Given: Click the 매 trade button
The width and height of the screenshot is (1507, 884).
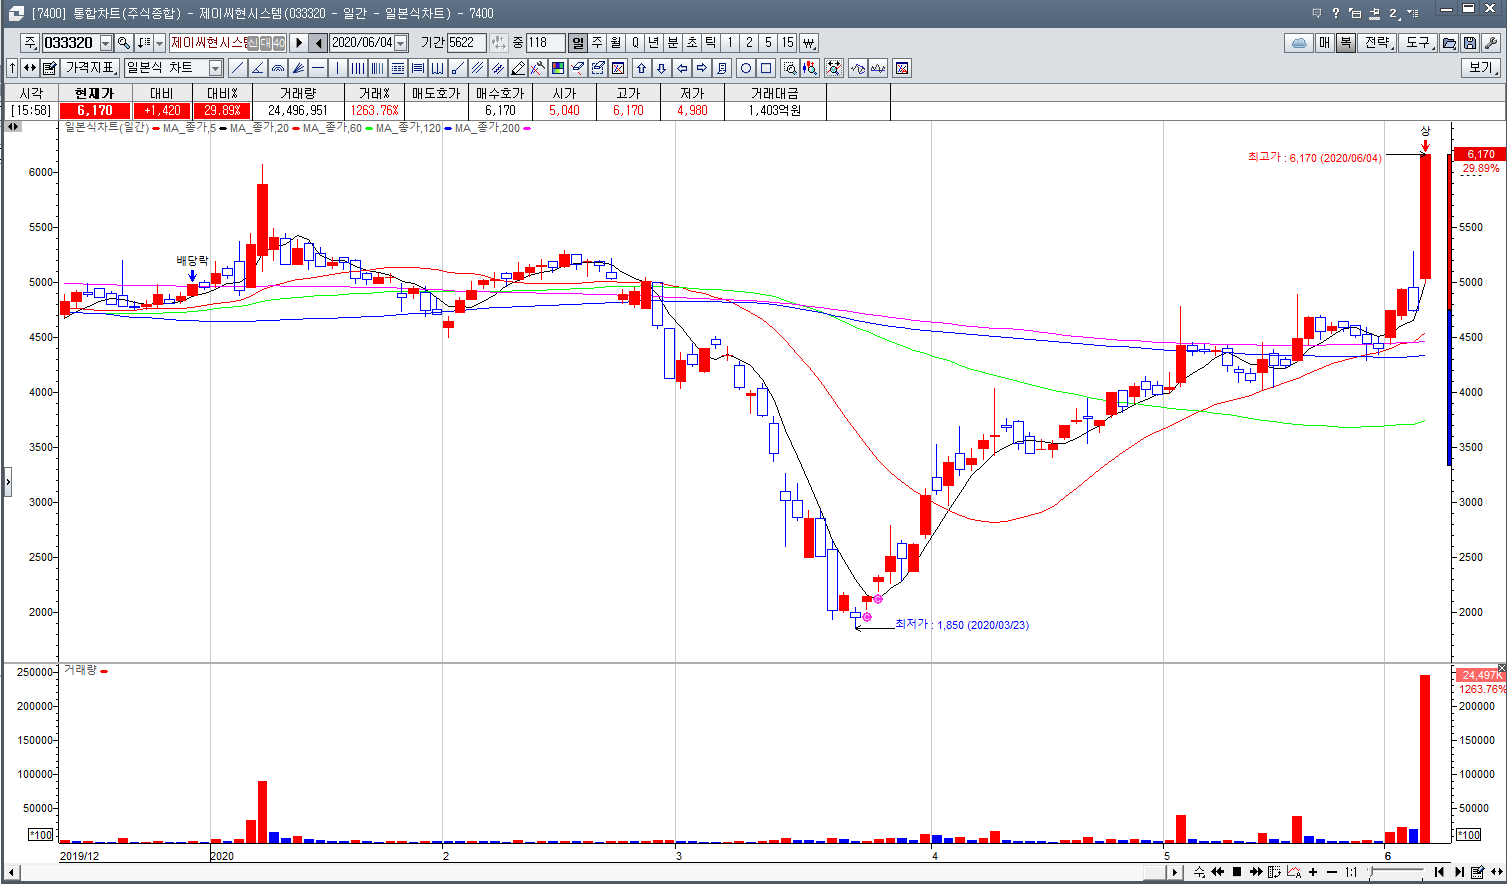Looking at the screenshot, I should pos(1325,43).
